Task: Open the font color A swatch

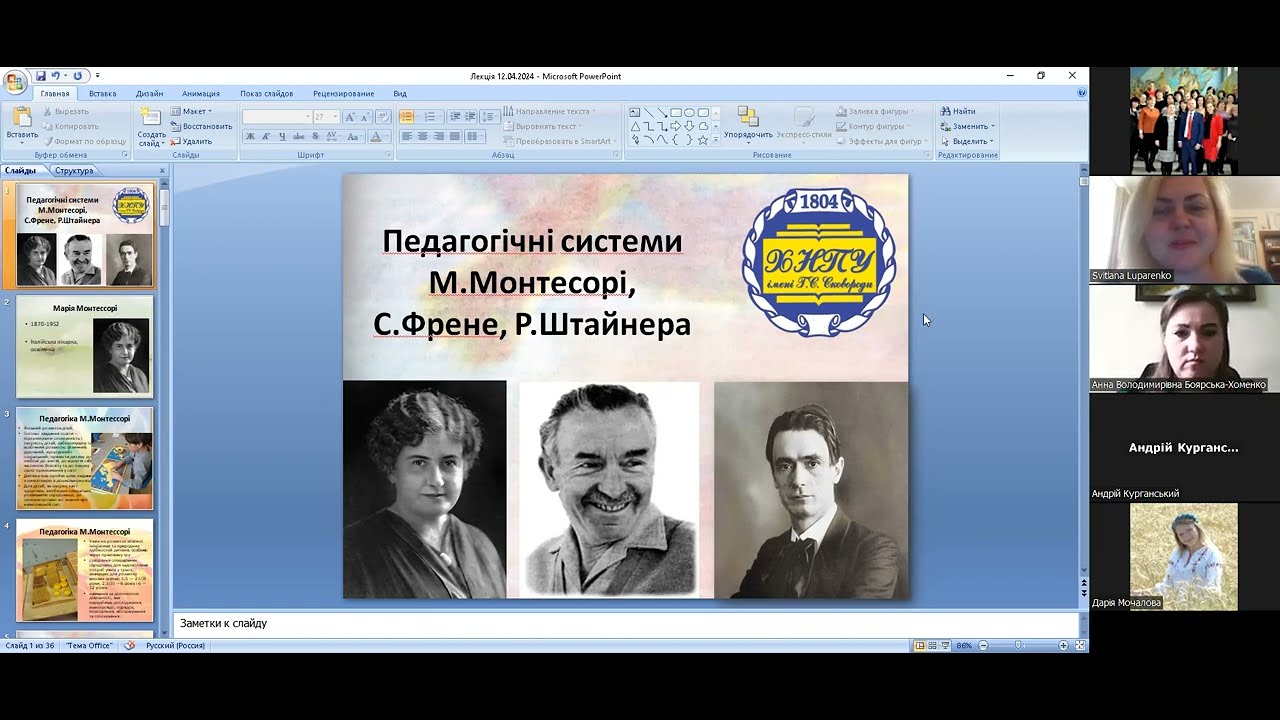Action: click(376, 136)
